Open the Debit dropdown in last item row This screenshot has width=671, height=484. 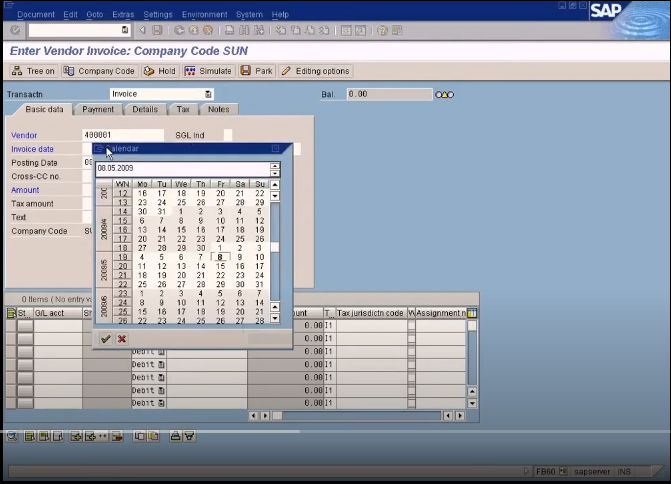coord(161,403)
